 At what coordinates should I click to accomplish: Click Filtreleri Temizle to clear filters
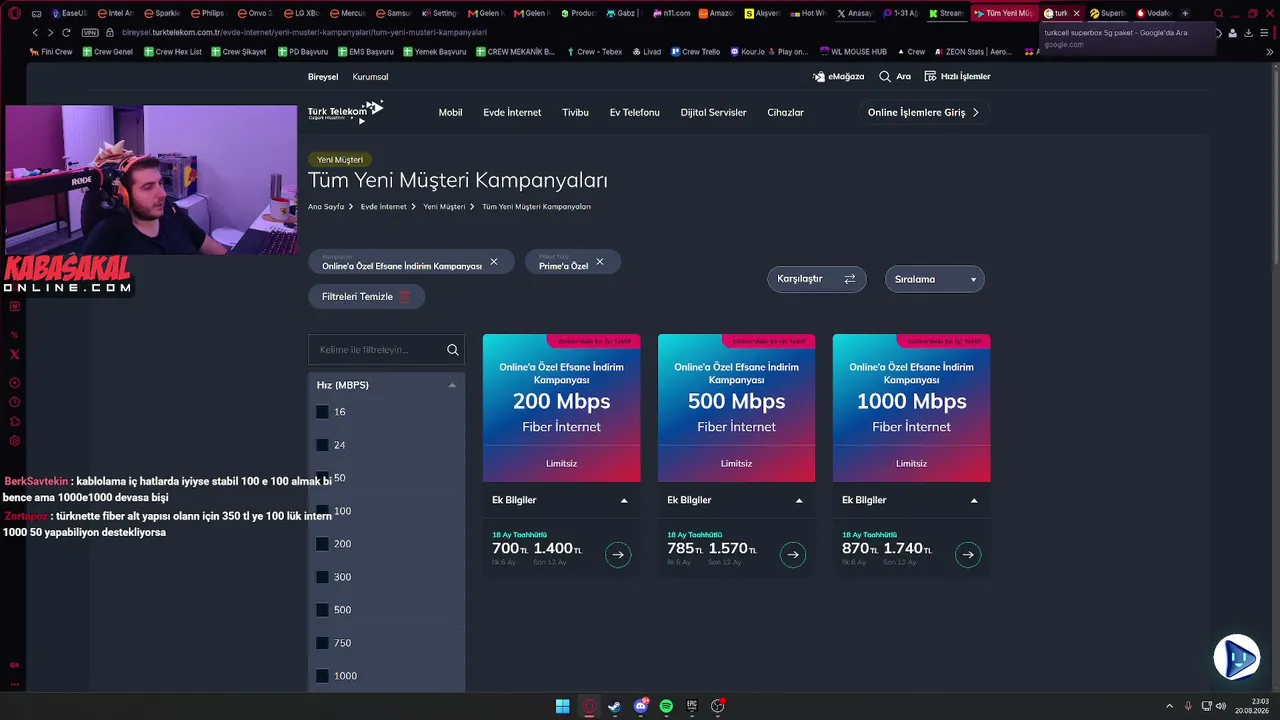[366, 296]
